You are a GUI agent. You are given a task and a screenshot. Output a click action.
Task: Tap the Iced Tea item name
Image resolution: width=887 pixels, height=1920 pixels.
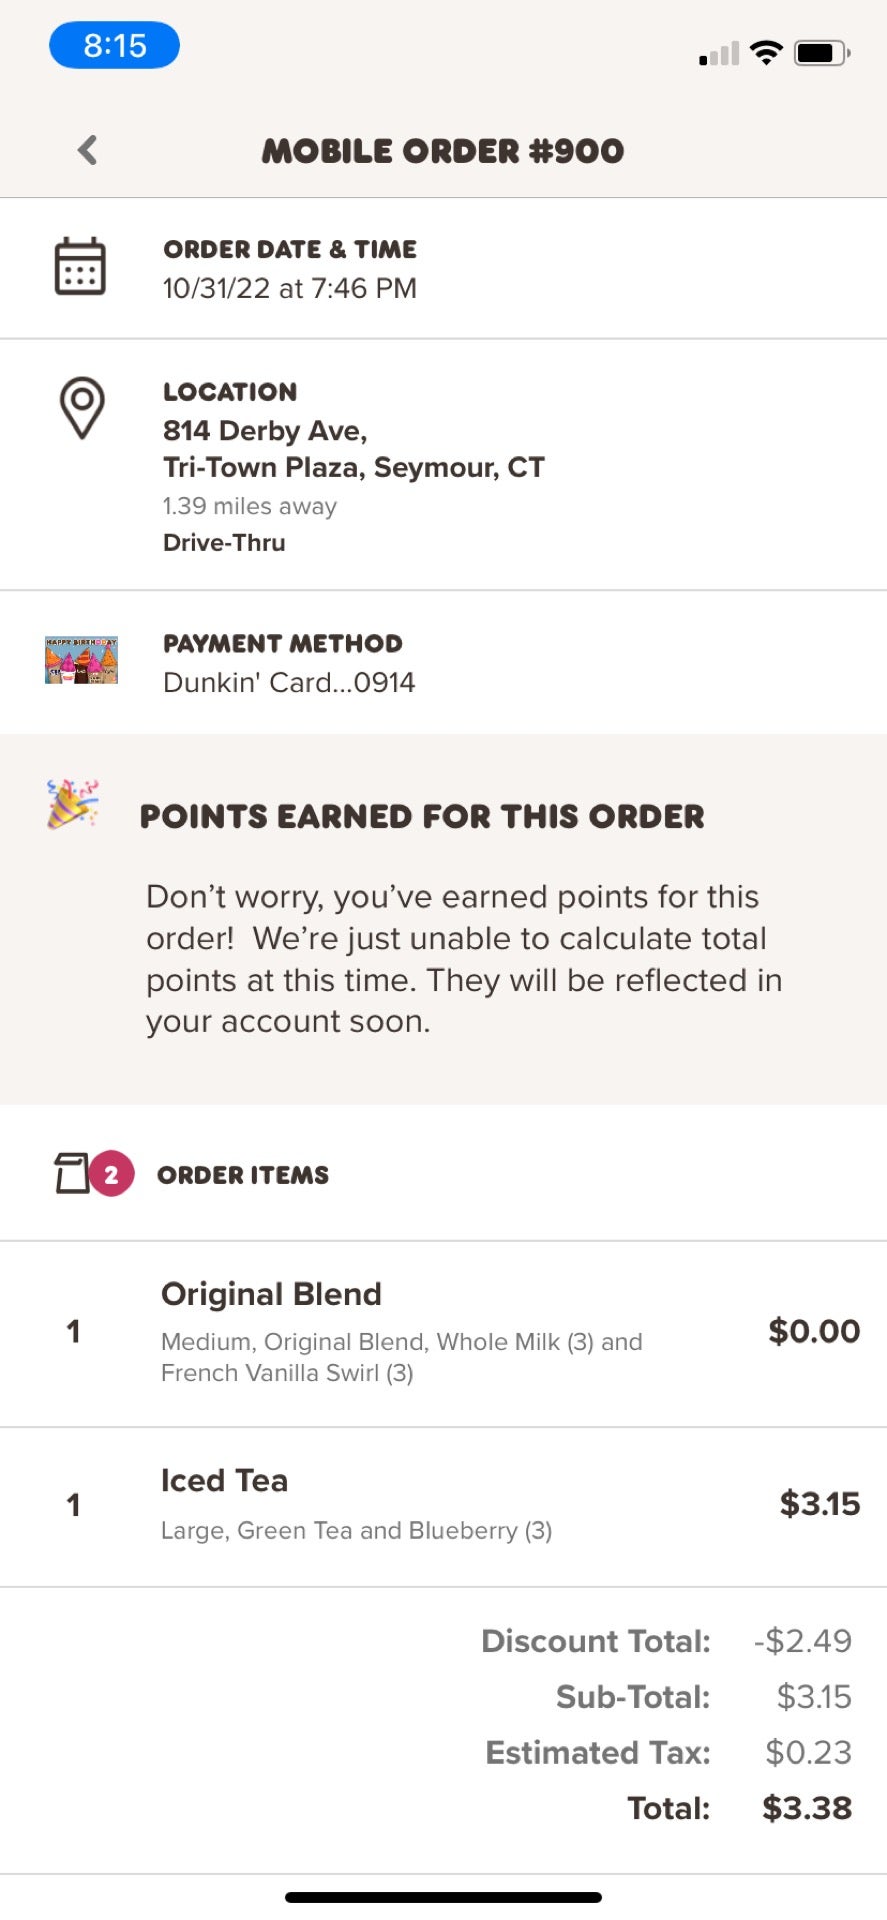point(224,1480)
